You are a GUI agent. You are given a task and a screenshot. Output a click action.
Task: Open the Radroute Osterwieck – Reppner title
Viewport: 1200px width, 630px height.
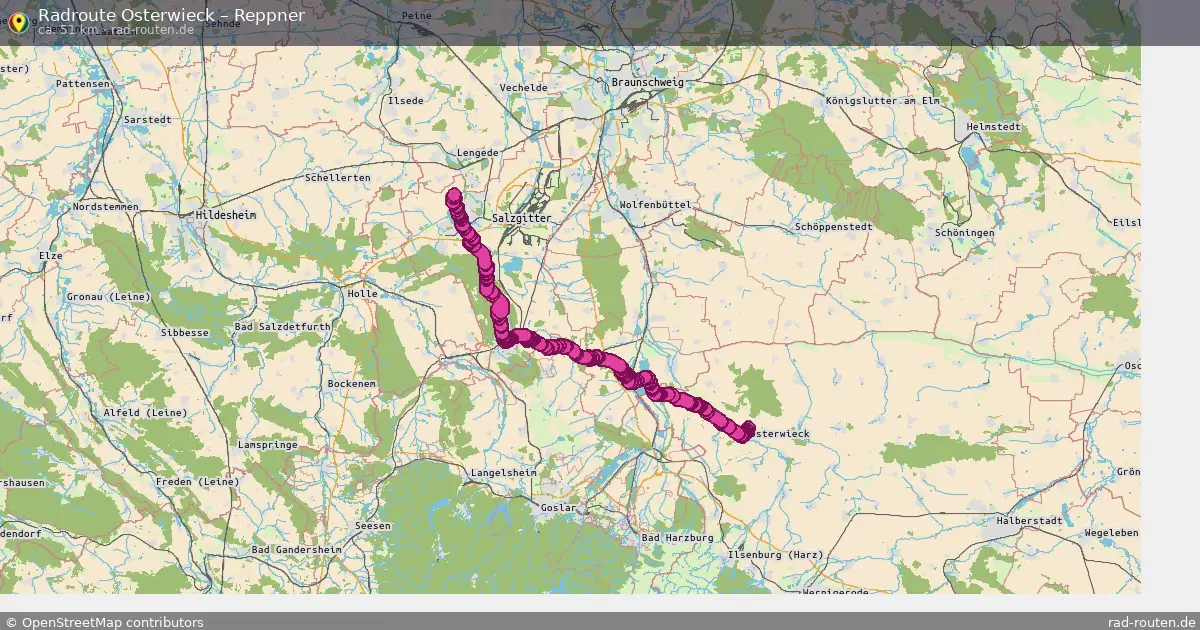172,14
